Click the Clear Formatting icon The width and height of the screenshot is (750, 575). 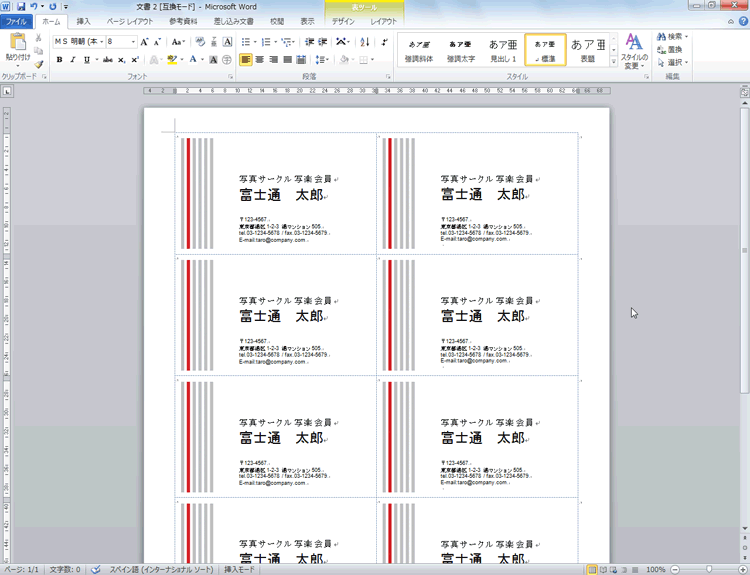tap(200, 42)
